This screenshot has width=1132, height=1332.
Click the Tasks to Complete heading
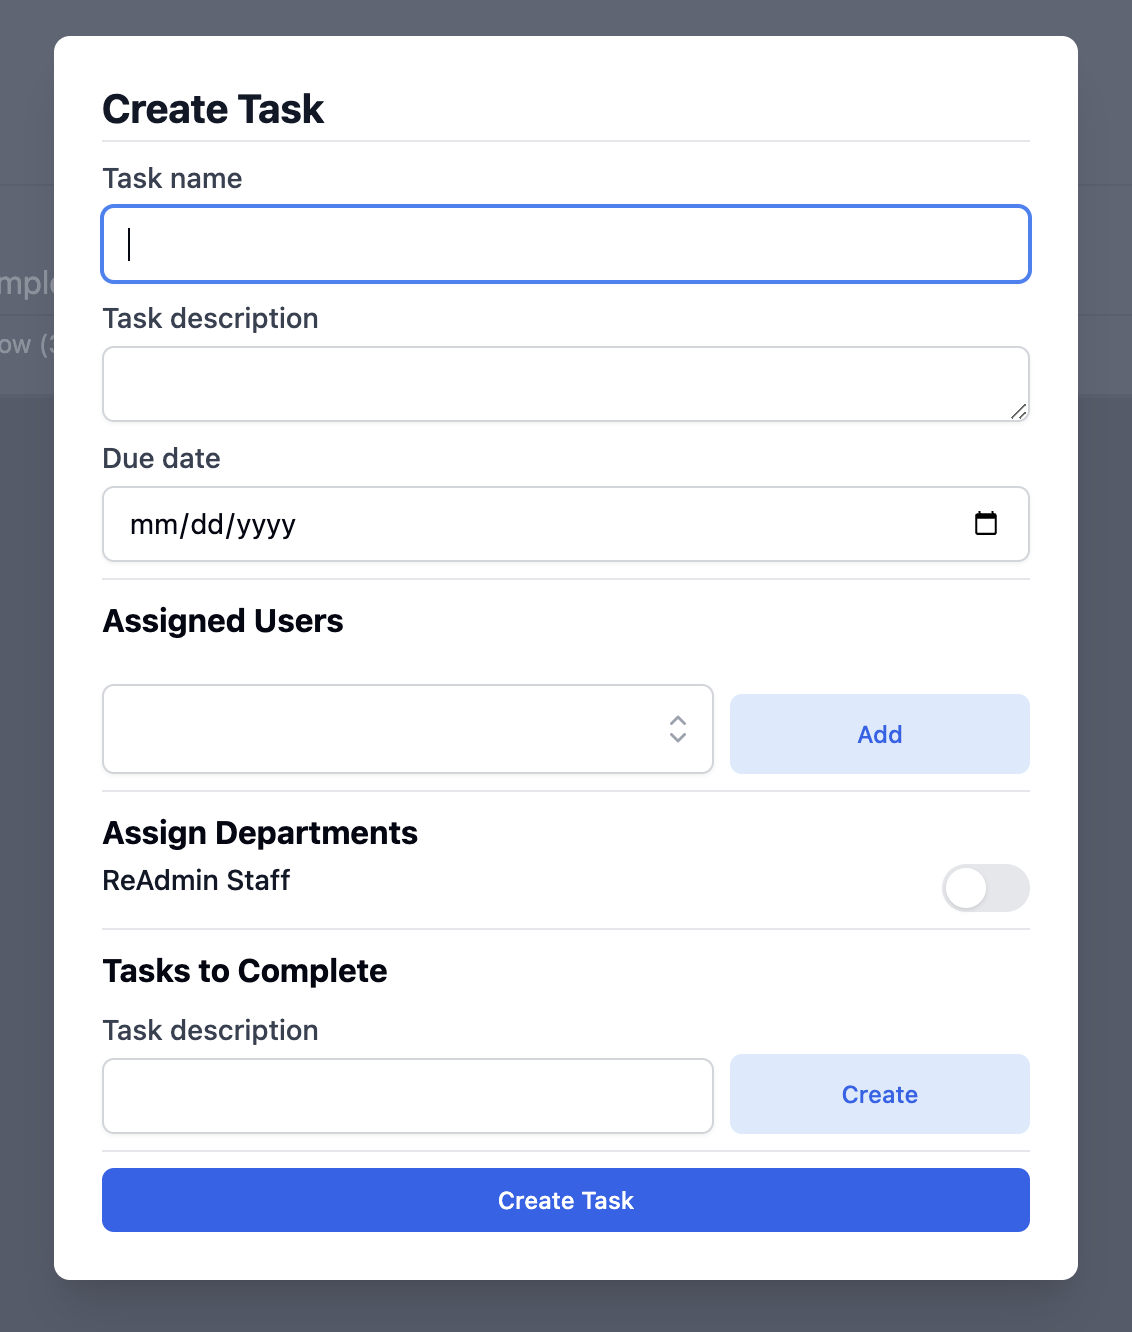click(244, 970)
